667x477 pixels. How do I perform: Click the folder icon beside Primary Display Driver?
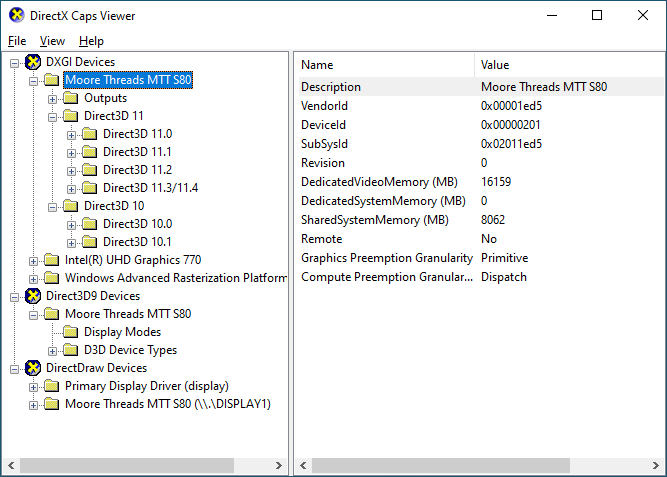coord(51,386)
